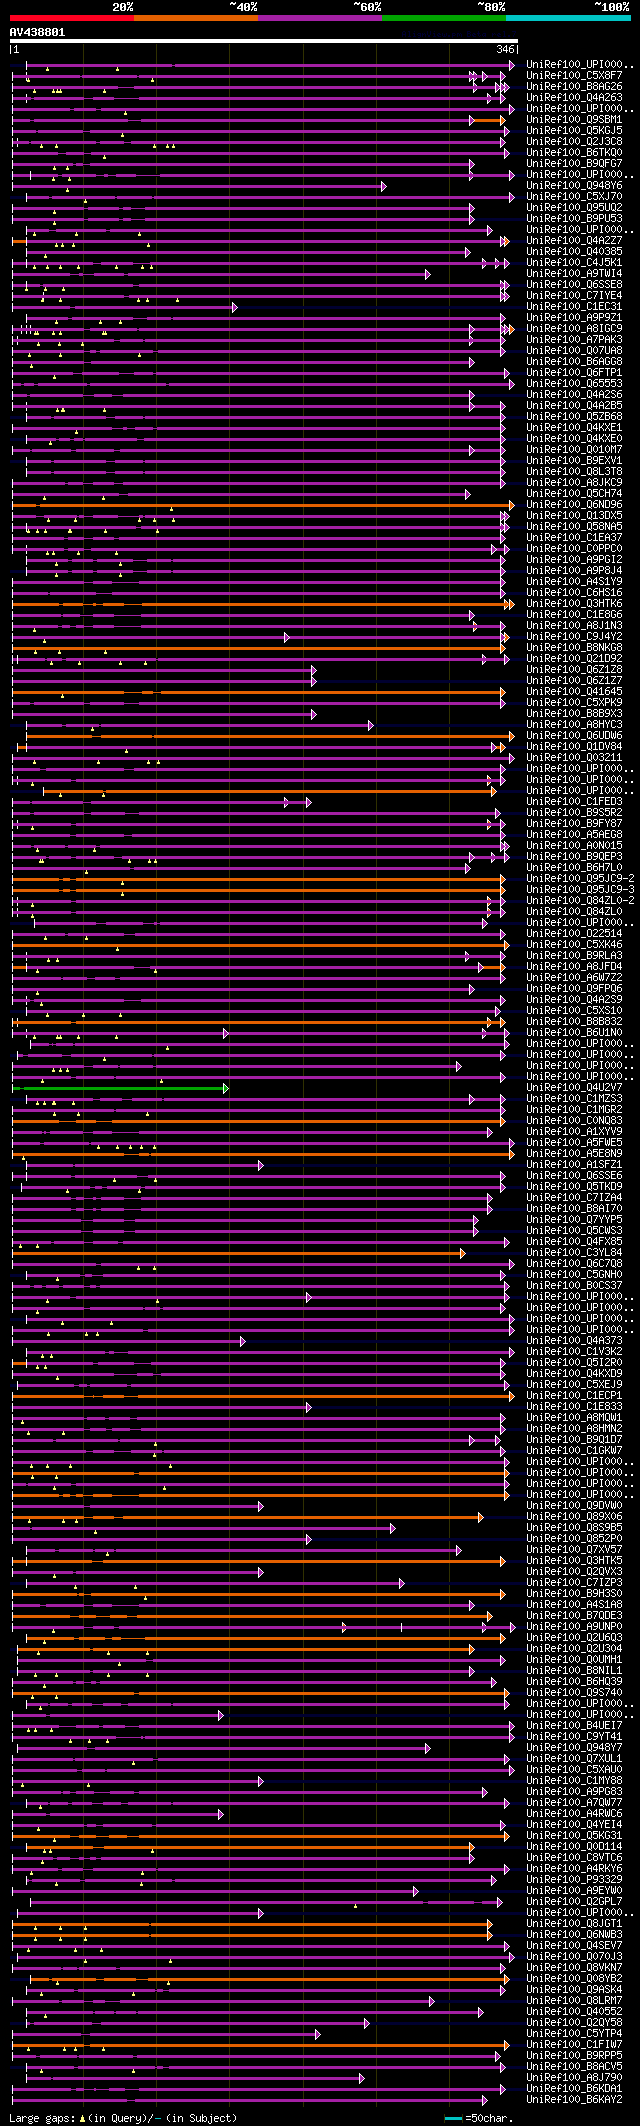Select the UniRef100_Q41645 label

[574, 691]
